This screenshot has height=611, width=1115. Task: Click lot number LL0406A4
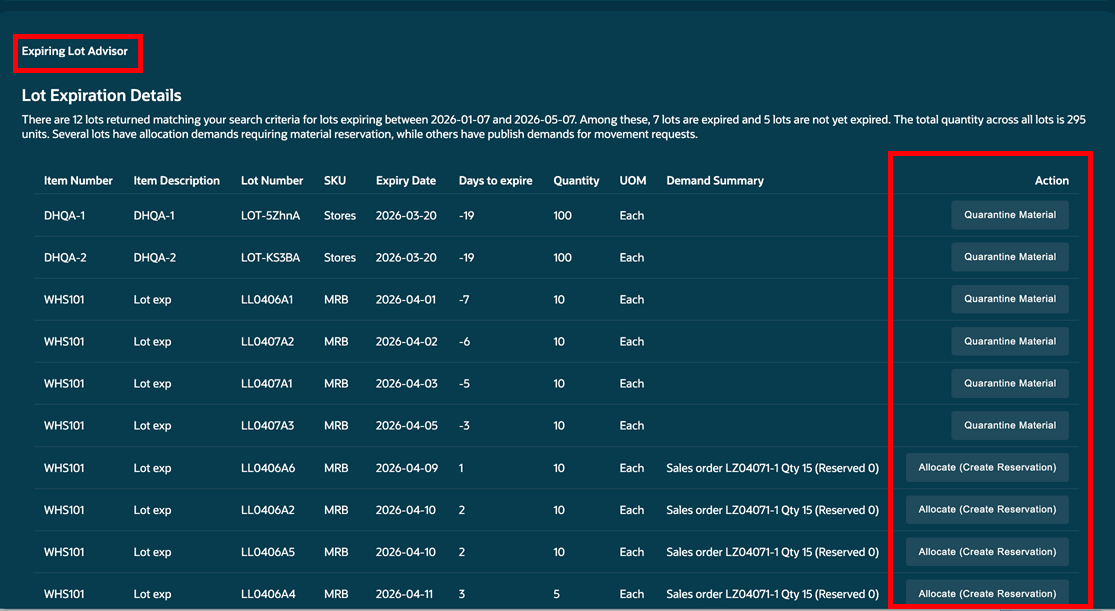[x=268, y=594]
